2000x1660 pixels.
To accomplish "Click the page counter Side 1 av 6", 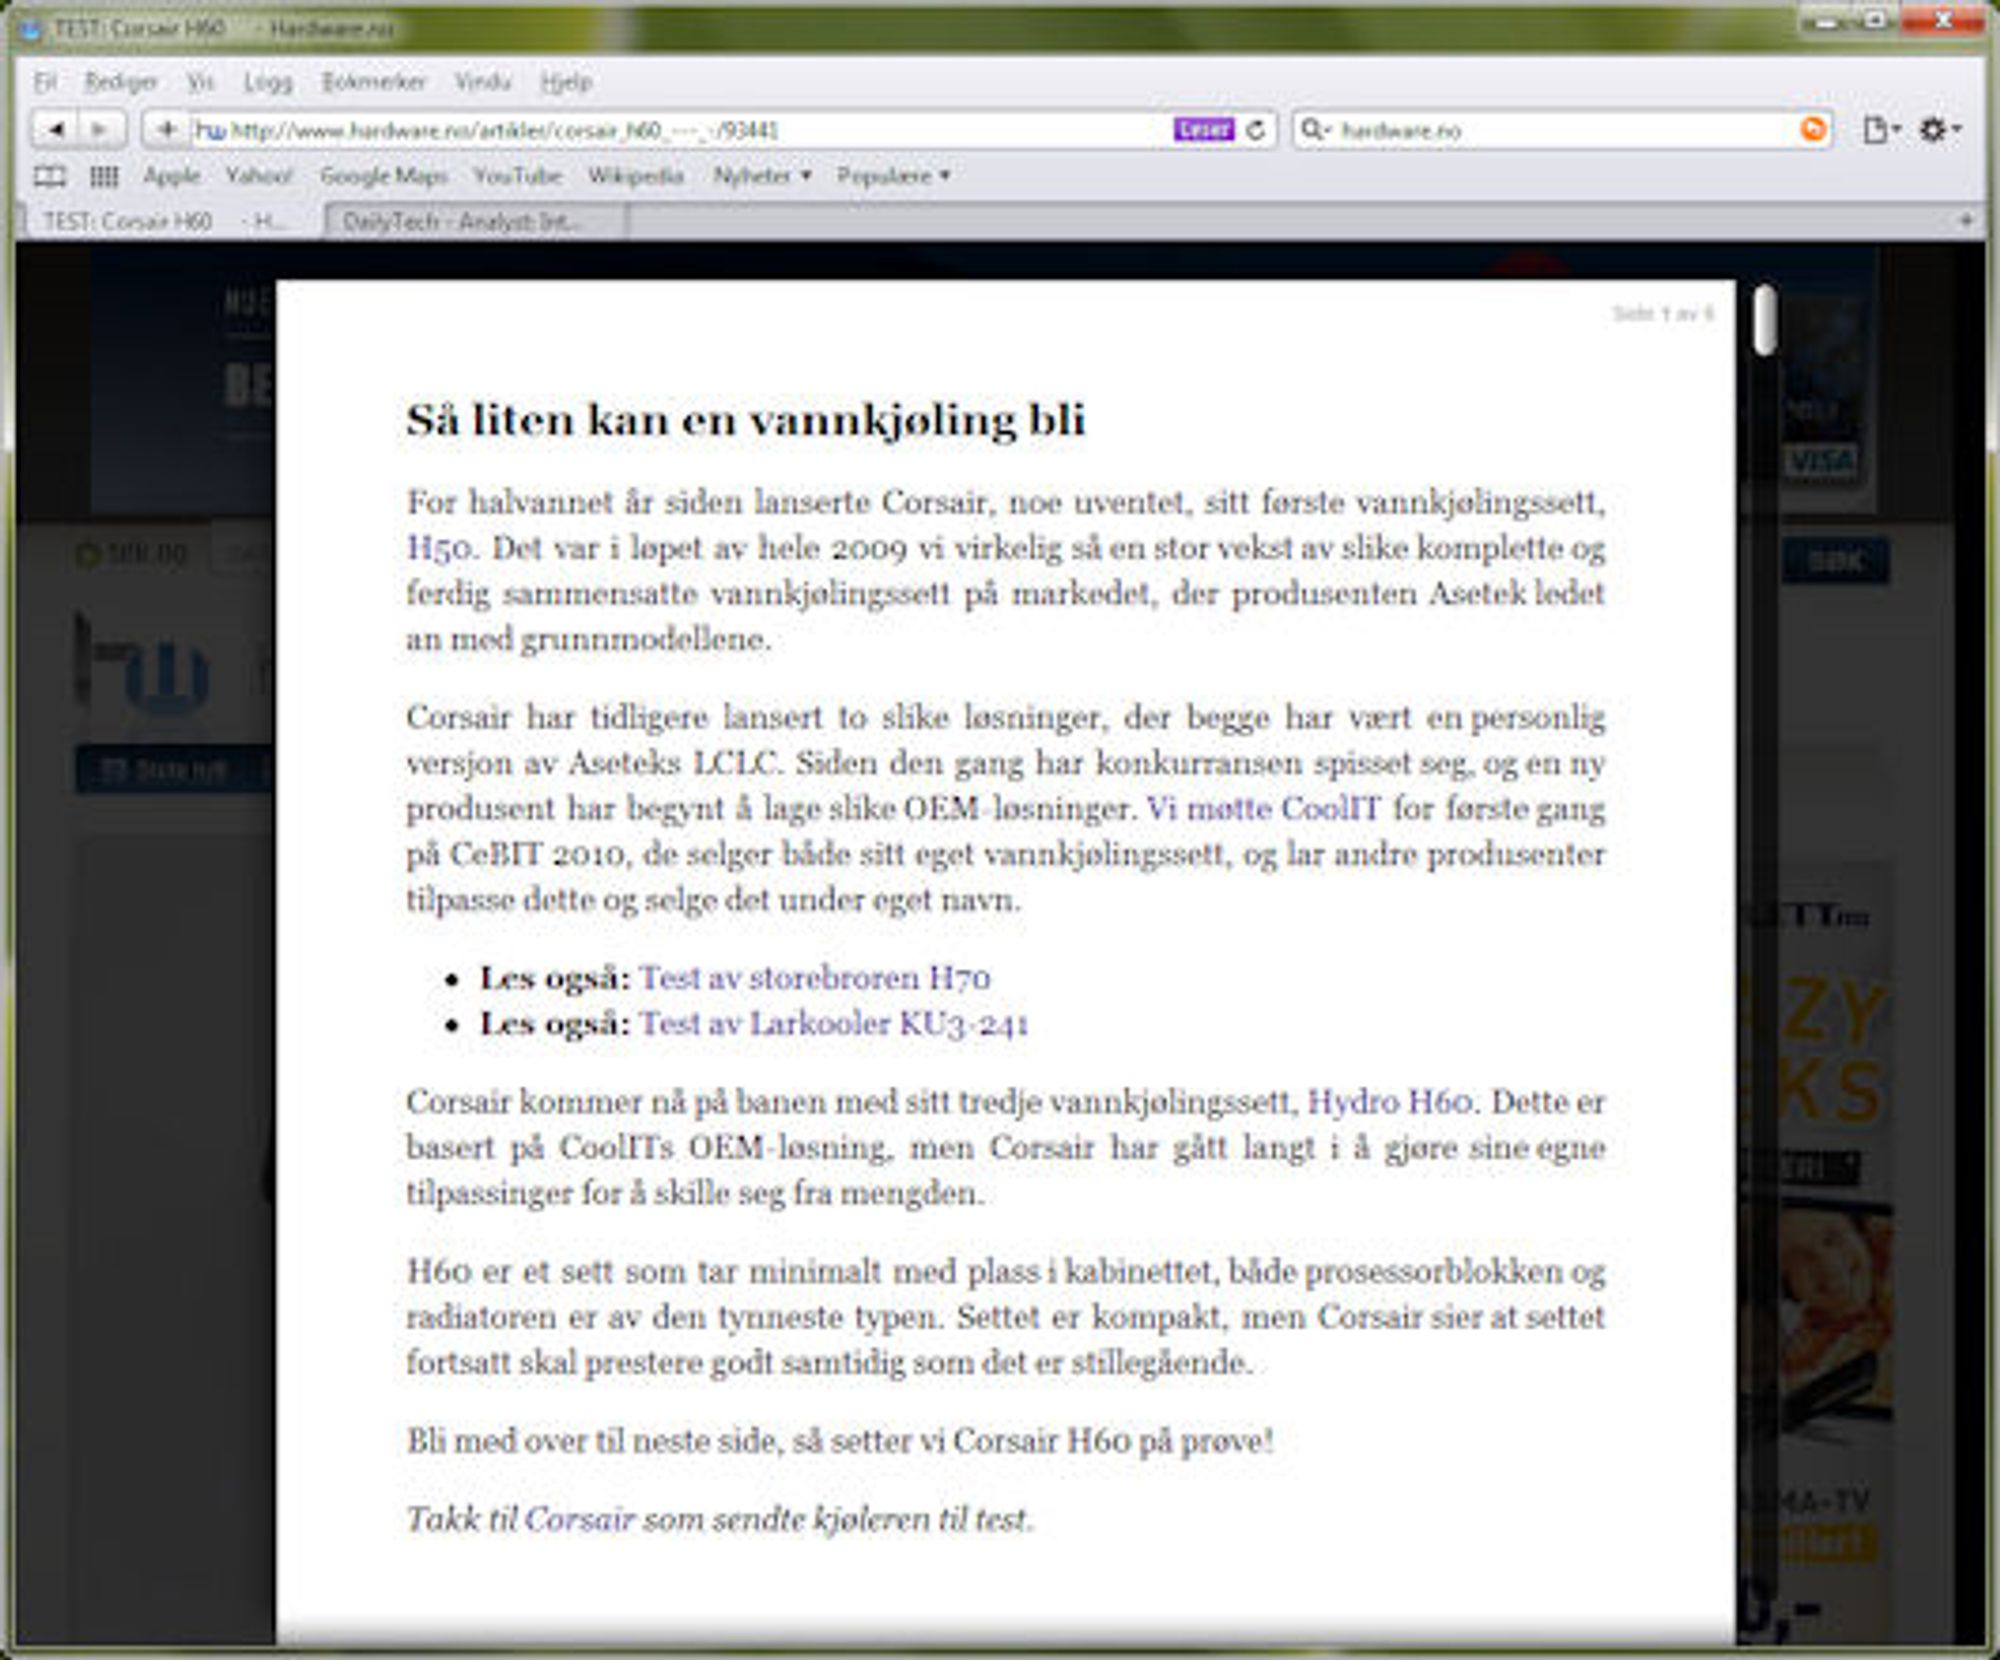I will (x=1663, y=314).
